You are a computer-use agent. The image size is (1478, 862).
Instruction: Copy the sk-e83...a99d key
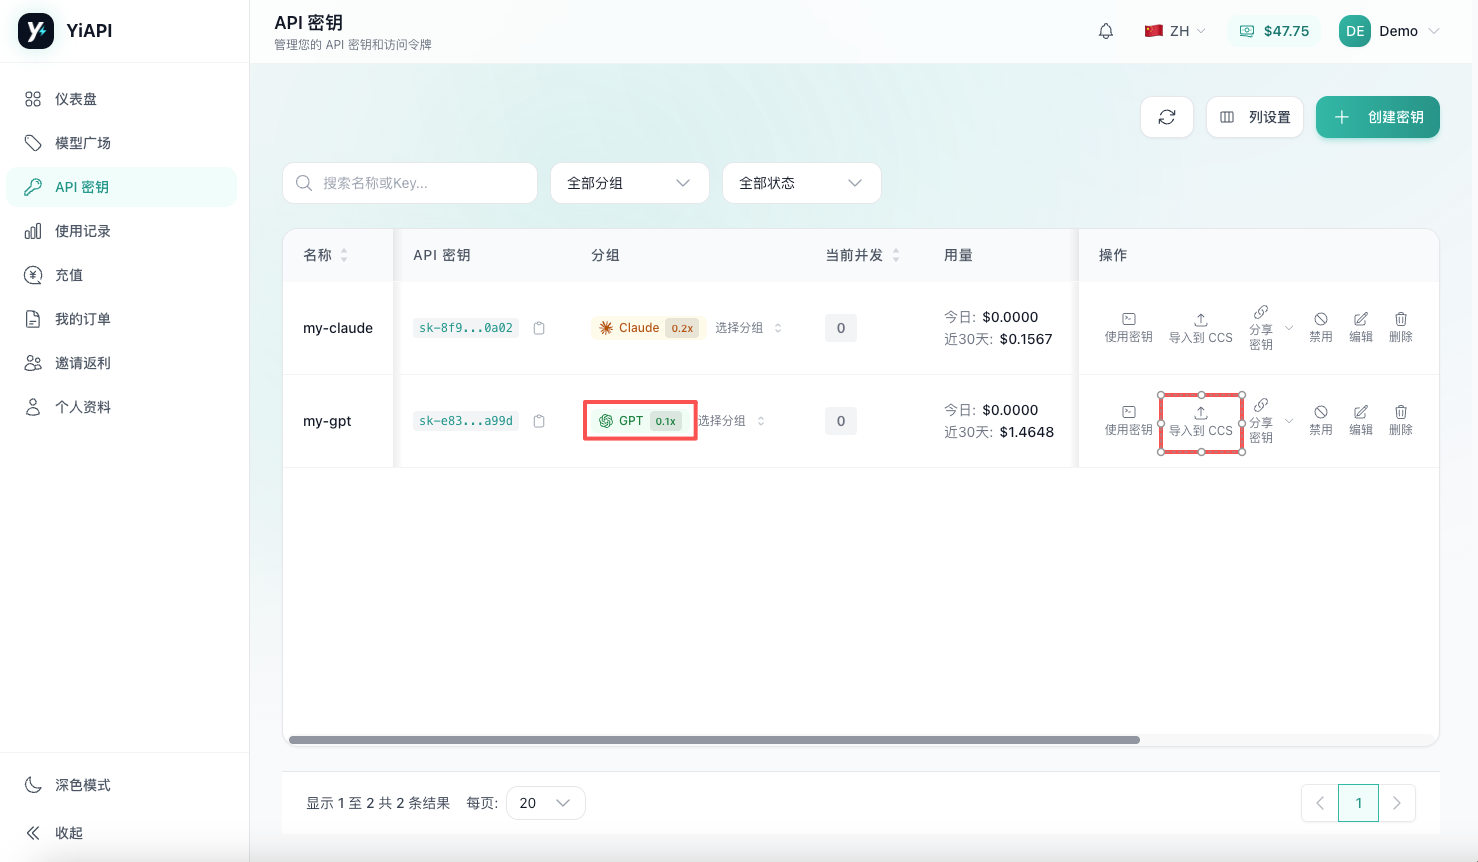pos(539,421)
